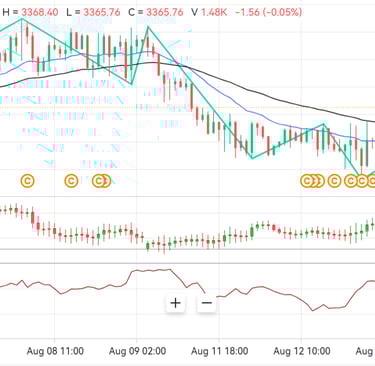Click the Aug 12 10:00 time label
The width and height of the screenshot is (375, 366).
pyautogui.click(x=302, y=351)
